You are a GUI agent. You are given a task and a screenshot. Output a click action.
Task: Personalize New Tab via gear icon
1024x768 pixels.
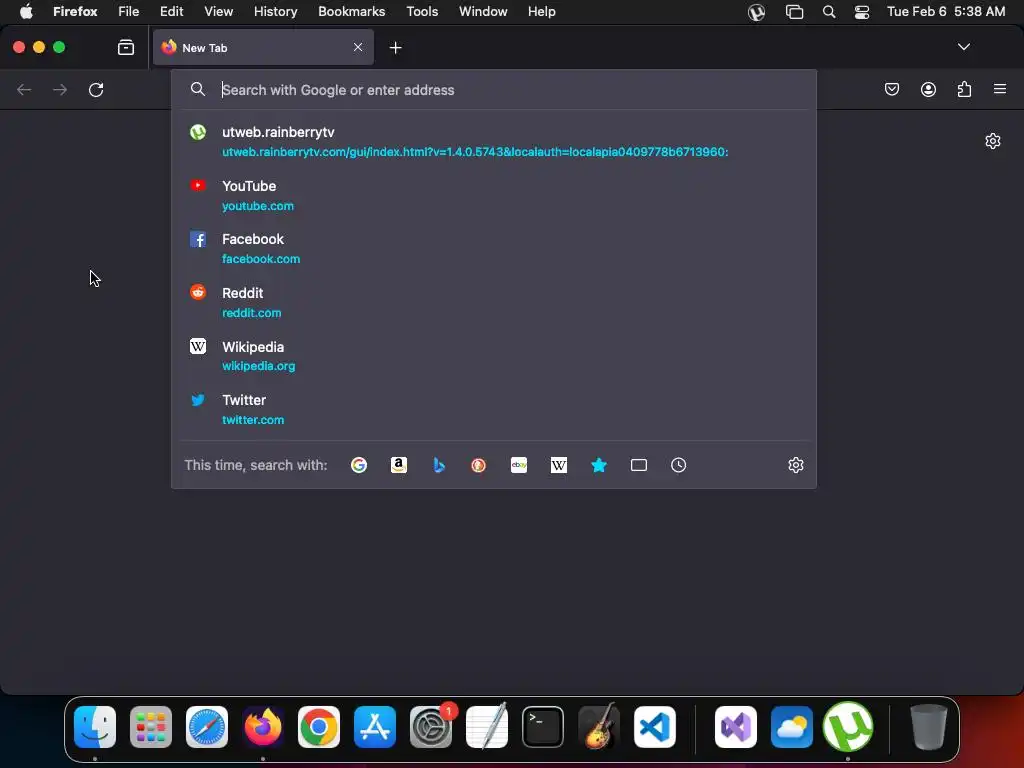(x=993, y=141)
